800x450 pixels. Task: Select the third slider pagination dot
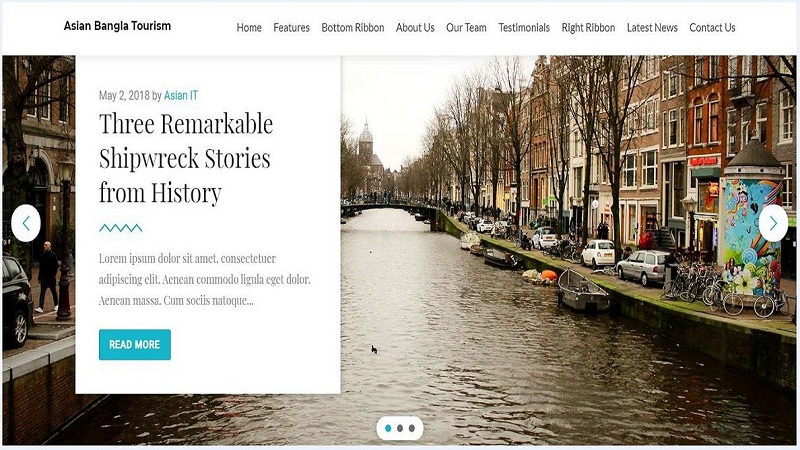click(412, 428)
